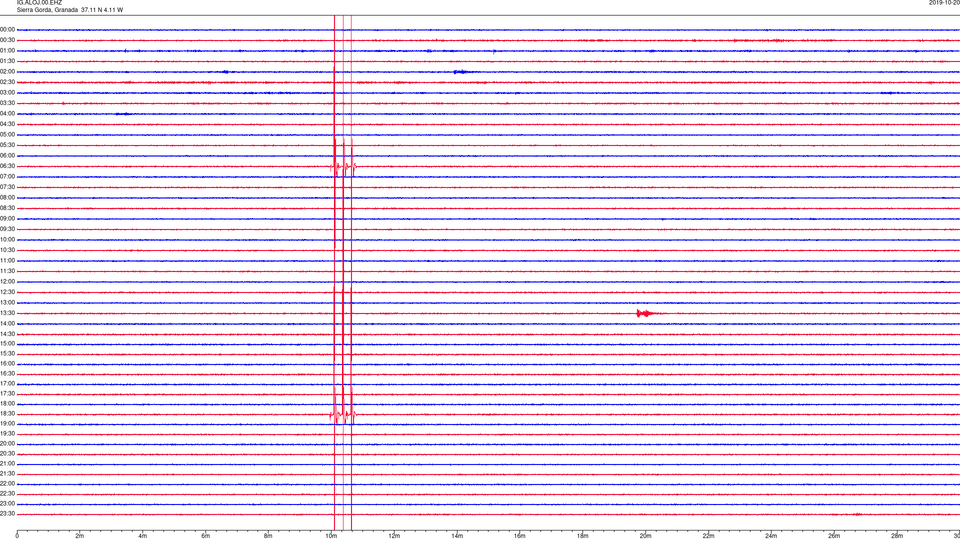The width and height of the screenshot is (960, 540).
Task: Select the 15:00 row label
Action: 7,344
